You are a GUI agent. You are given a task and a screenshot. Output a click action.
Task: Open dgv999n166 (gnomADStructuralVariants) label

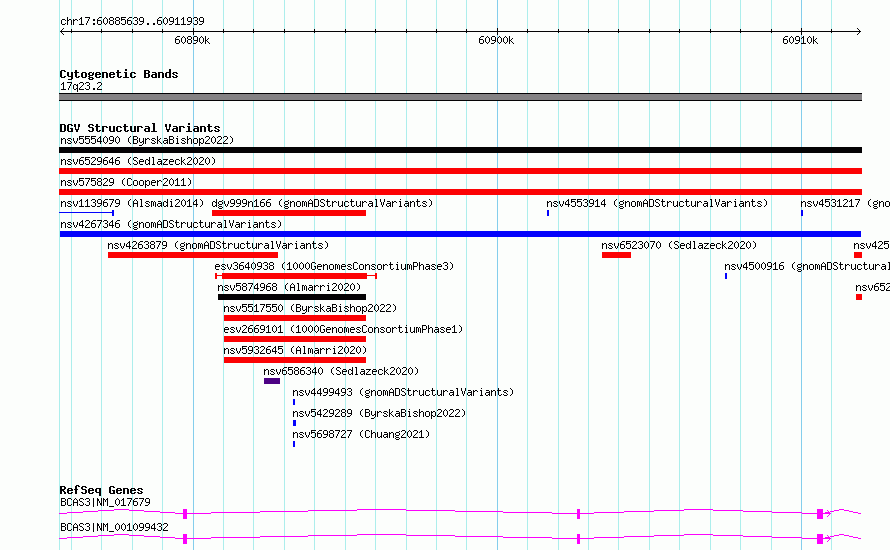322,203
